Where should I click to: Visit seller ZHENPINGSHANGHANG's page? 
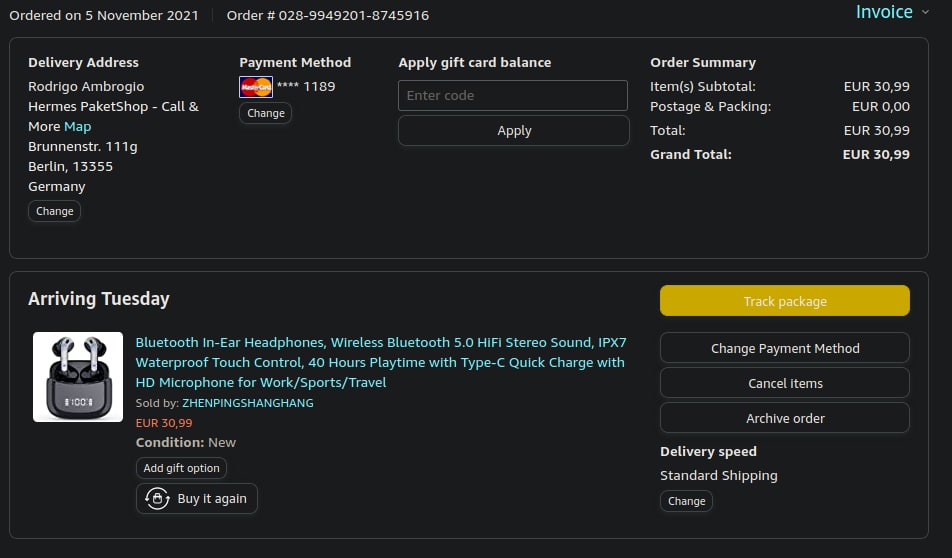click(x=248, y=403)
